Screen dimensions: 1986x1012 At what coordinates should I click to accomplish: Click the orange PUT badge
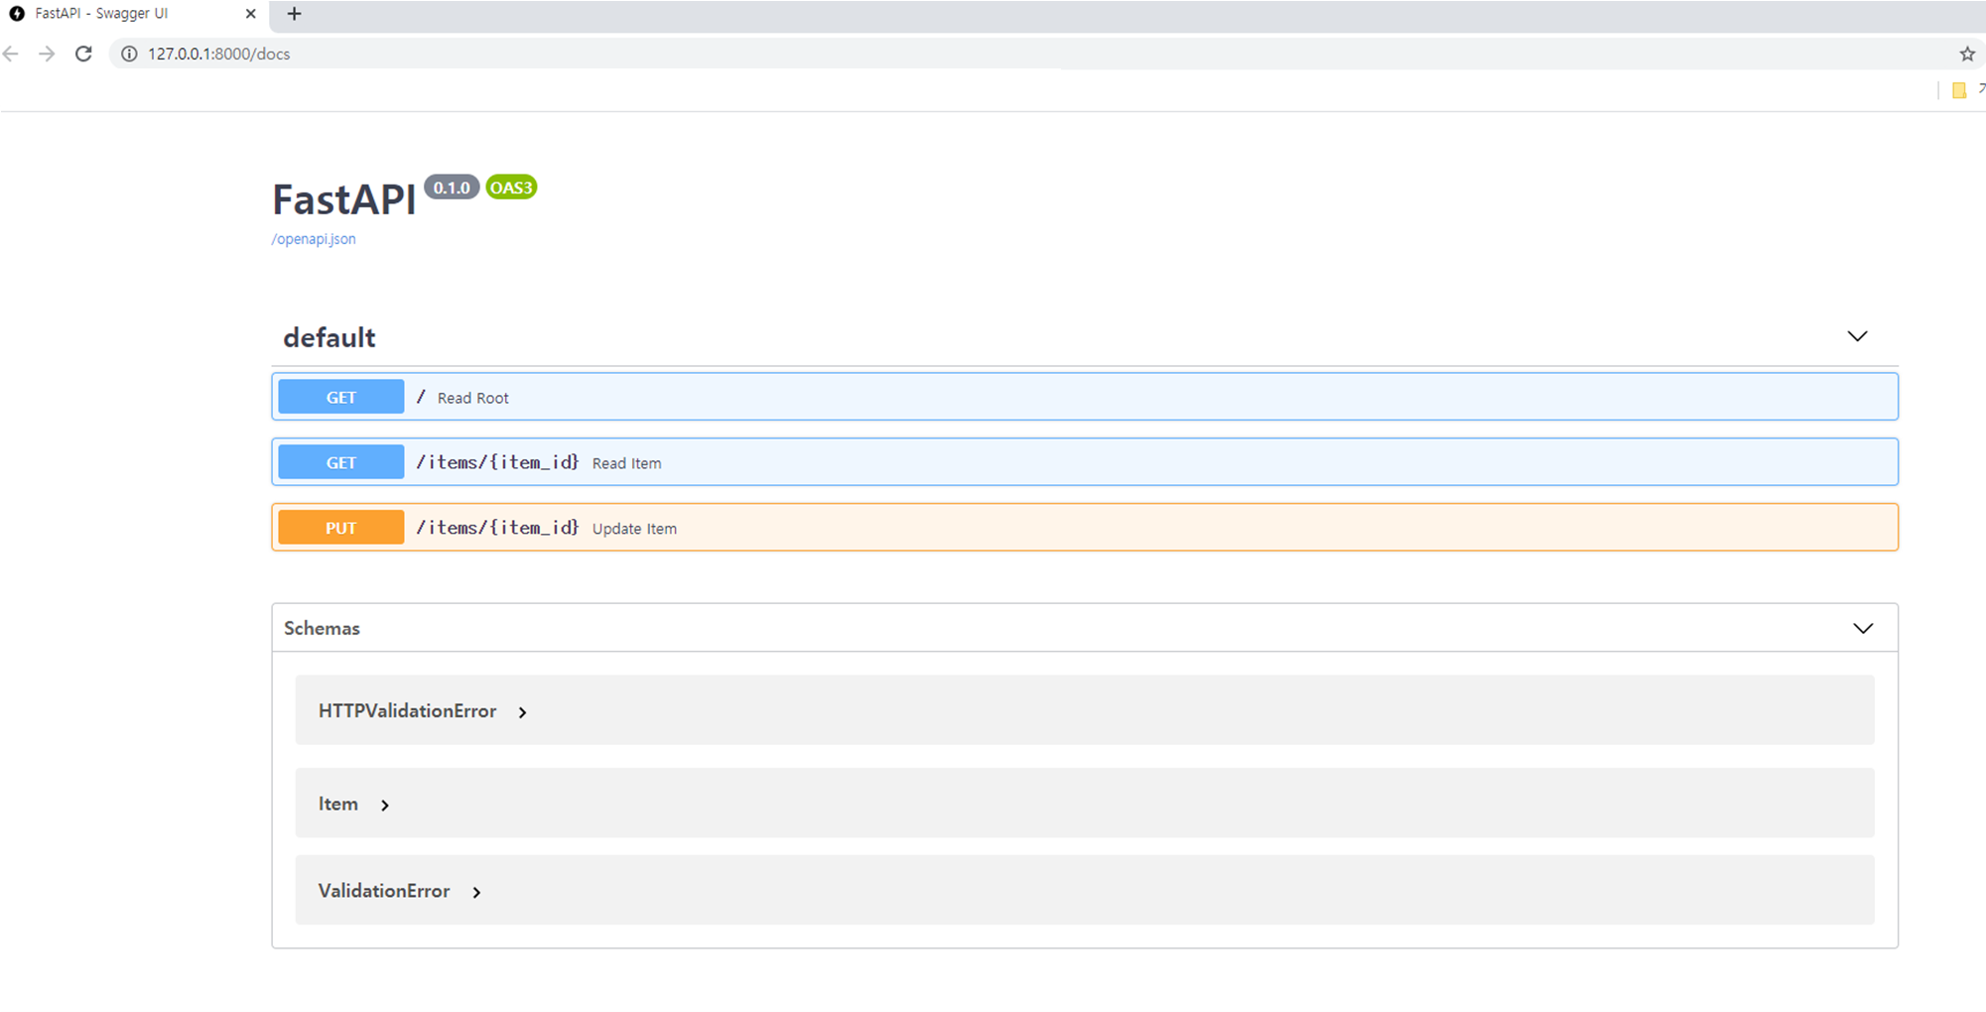coord(341,527)
